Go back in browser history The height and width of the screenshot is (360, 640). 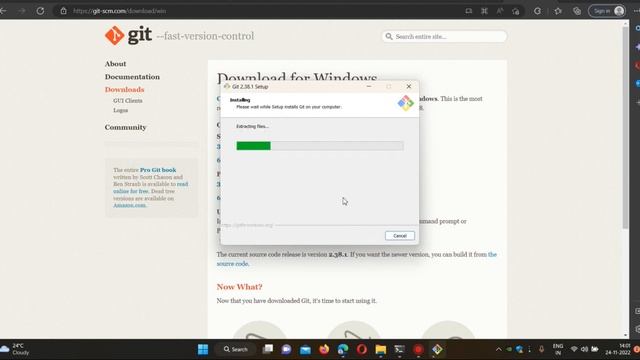pyautogui.click(x=3, y=11)
